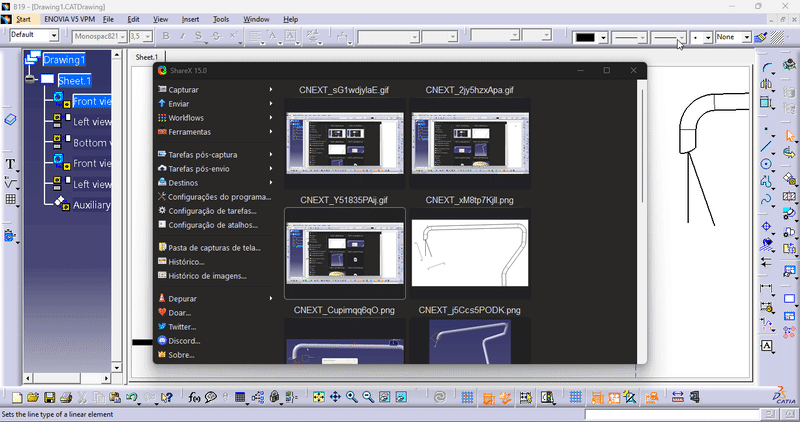Select the Text tool (T) in the left toolbar
800x422 pixels.
[10, 164]
